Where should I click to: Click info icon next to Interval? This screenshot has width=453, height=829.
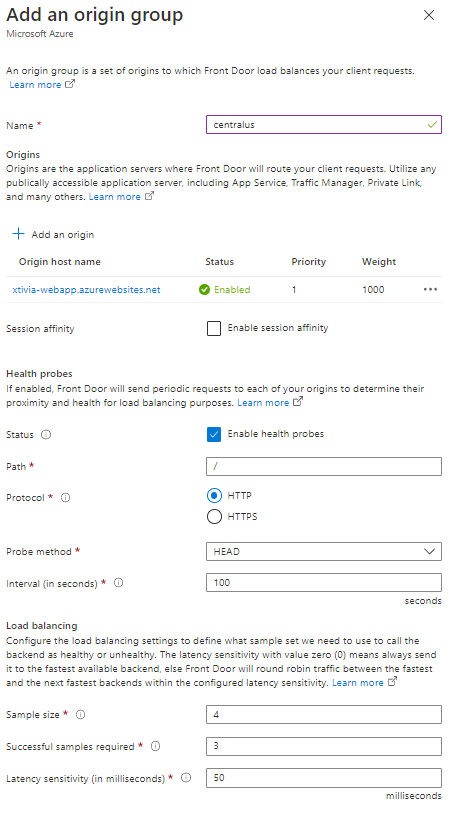tap(118, 583)
